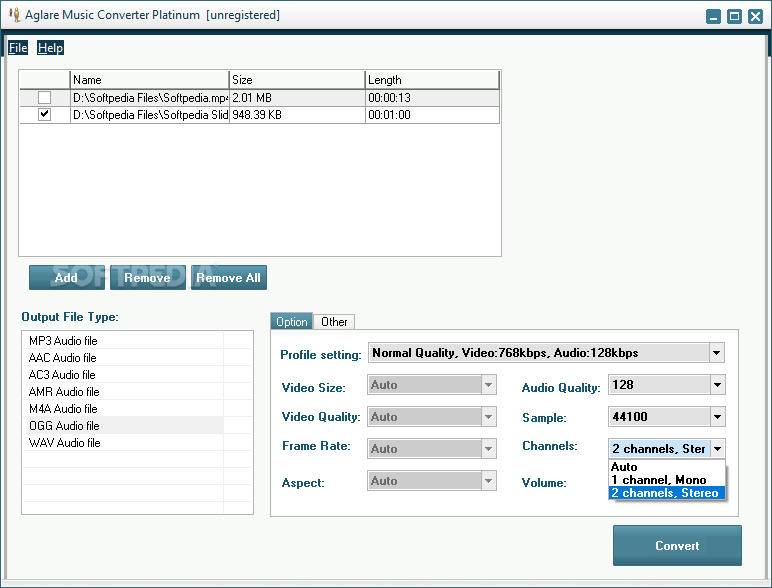Select AC3 Audio file output type
The height and width of the screenshot is (588, 772).
coord(123,375)
